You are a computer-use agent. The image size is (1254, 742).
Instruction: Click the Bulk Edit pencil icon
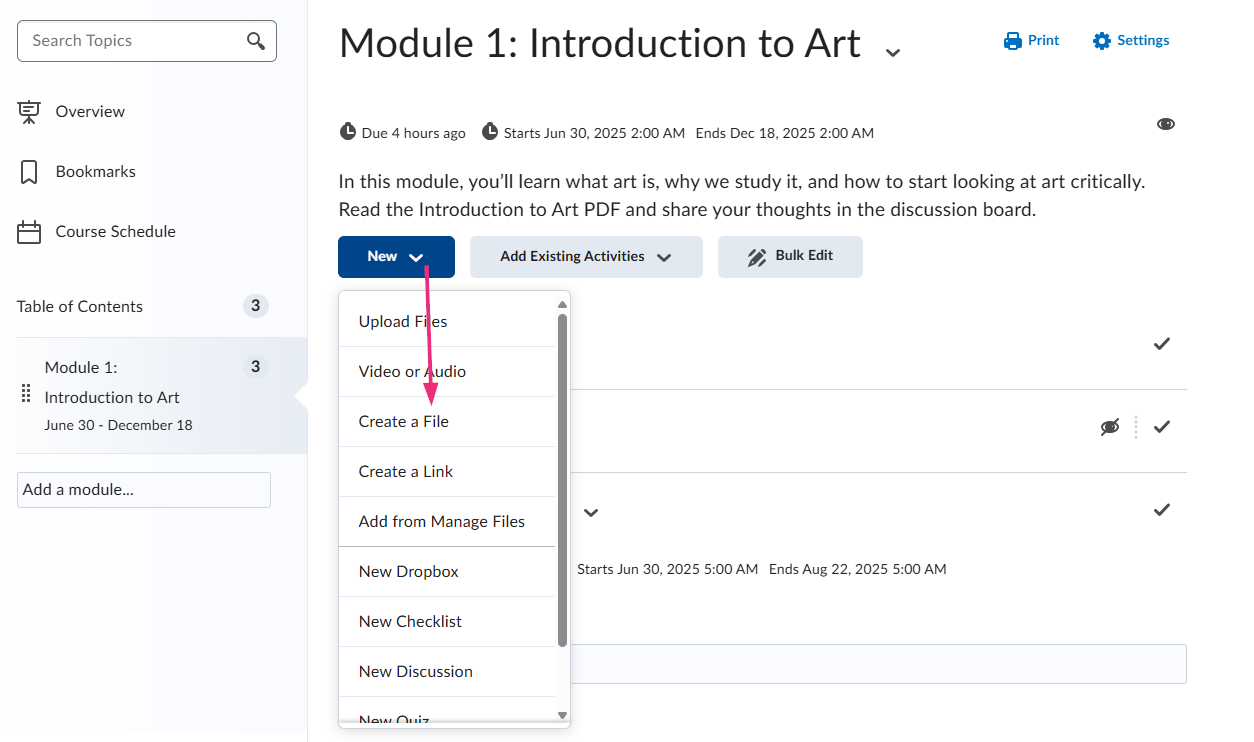pyautogui.click(x=757, y=257)
